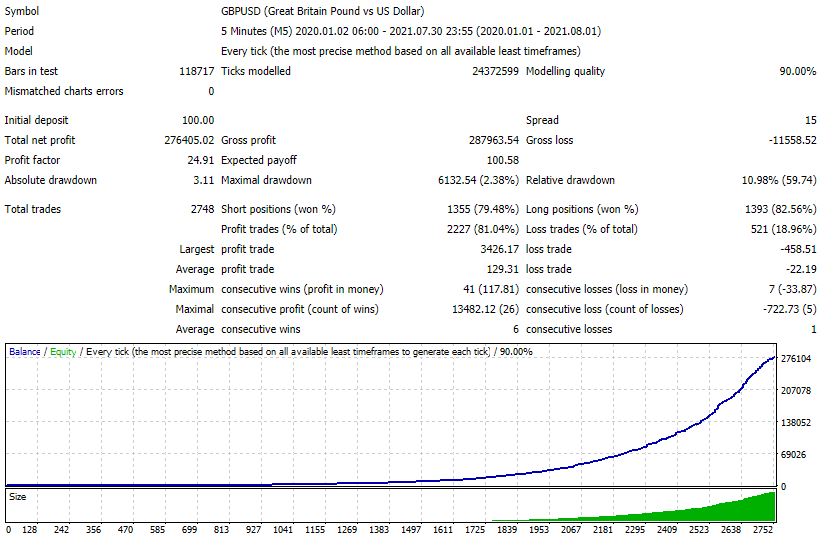
Task: Click Largest profit trade value 3426.17
Action: click(500, 249)
